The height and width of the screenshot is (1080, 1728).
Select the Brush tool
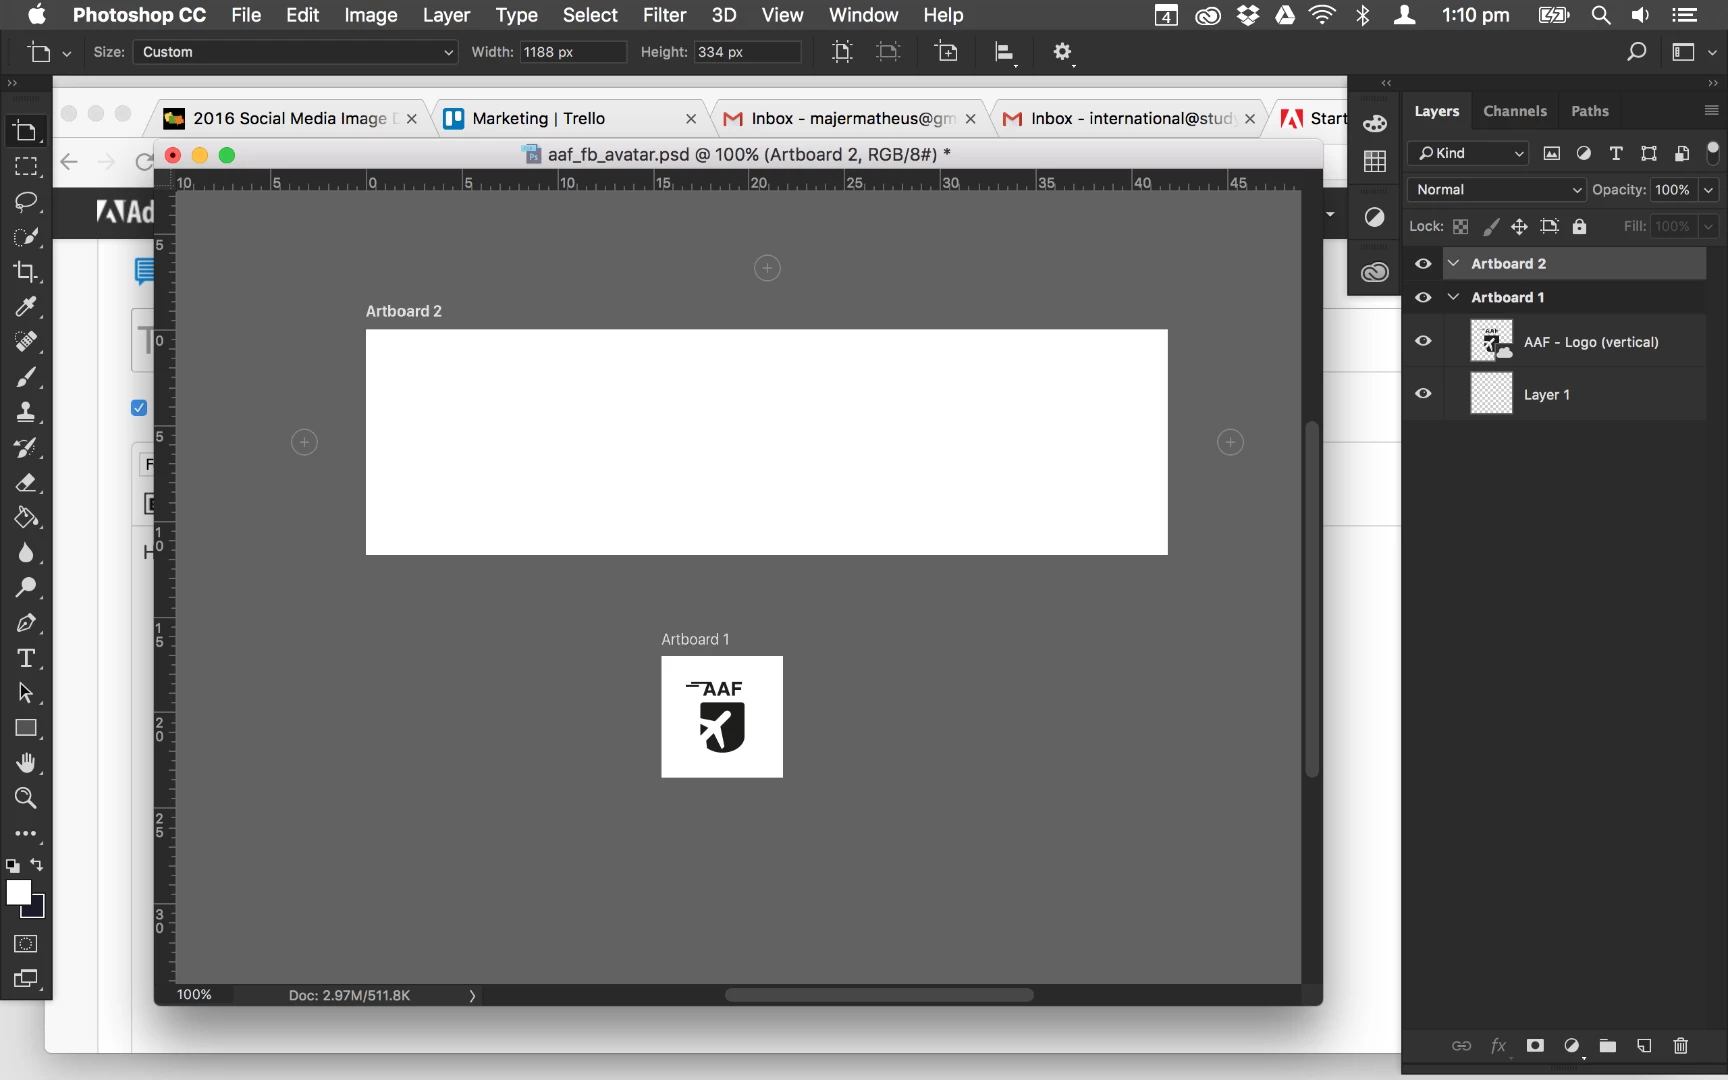(x=26, y=377)
